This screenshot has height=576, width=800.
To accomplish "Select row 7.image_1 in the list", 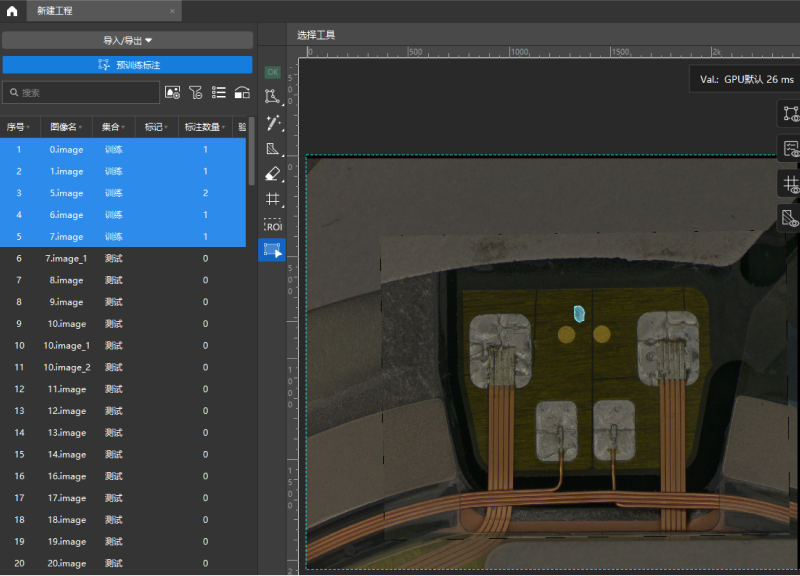I will coord(123,259).
